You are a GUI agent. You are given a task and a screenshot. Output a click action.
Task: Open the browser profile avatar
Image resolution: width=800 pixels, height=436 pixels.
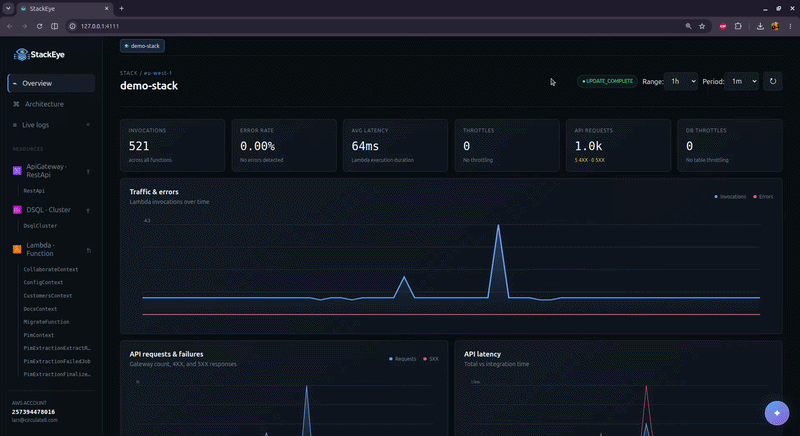coord(775,26)
